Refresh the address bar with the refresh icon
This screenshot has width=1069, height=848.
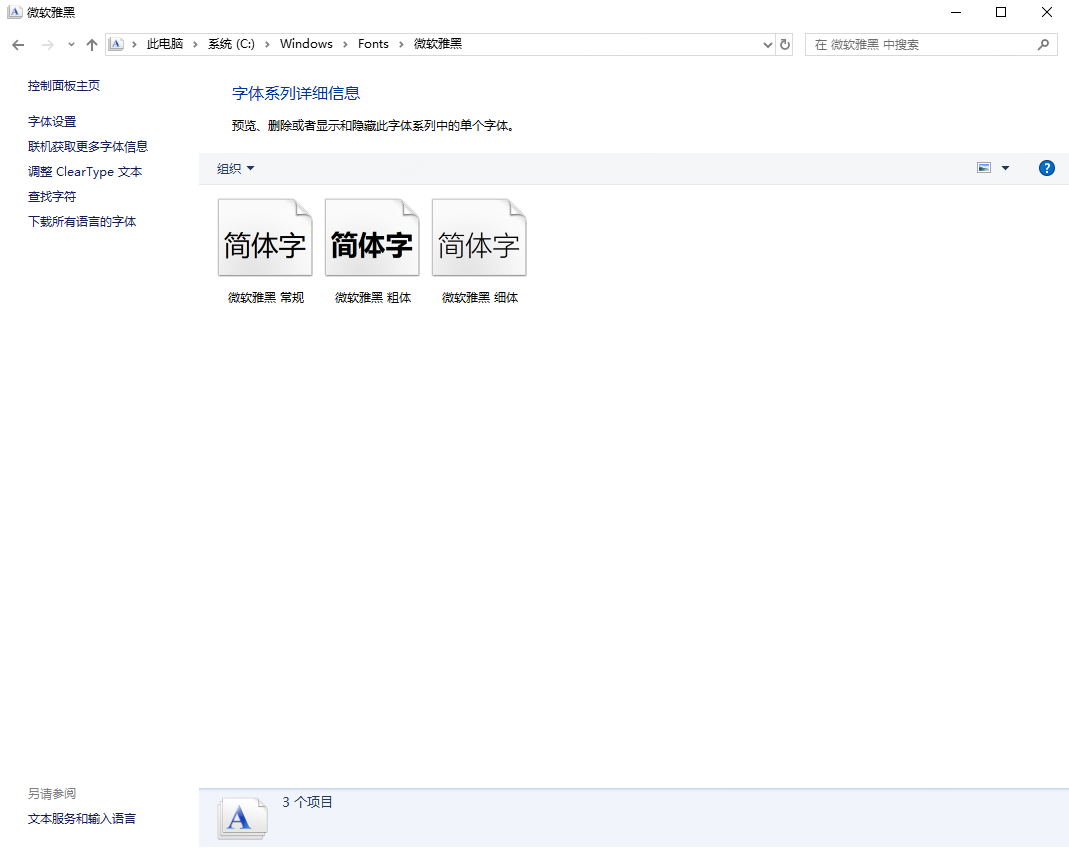784,44
